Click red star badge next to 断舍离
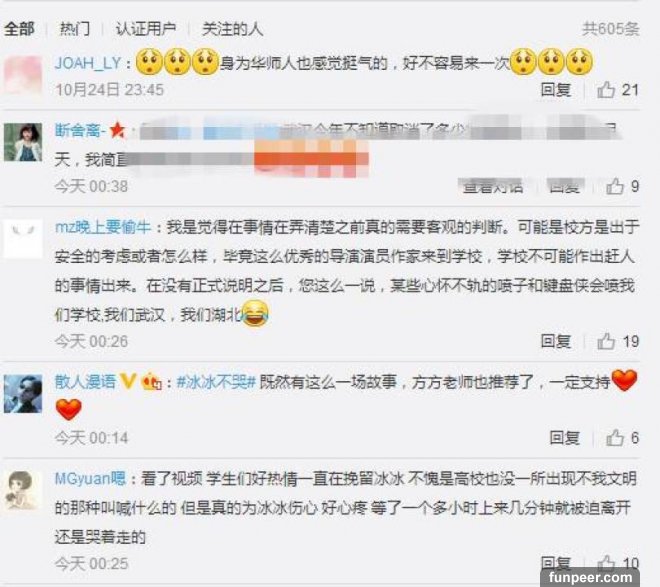The width and height of the screenshot is (660, 587). (117, 130)
